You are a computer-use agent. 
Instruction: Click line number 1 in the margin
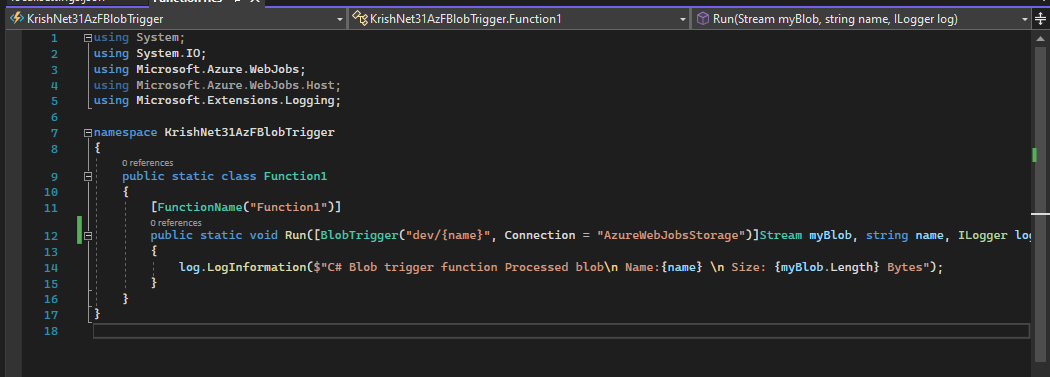coord(54,38)
